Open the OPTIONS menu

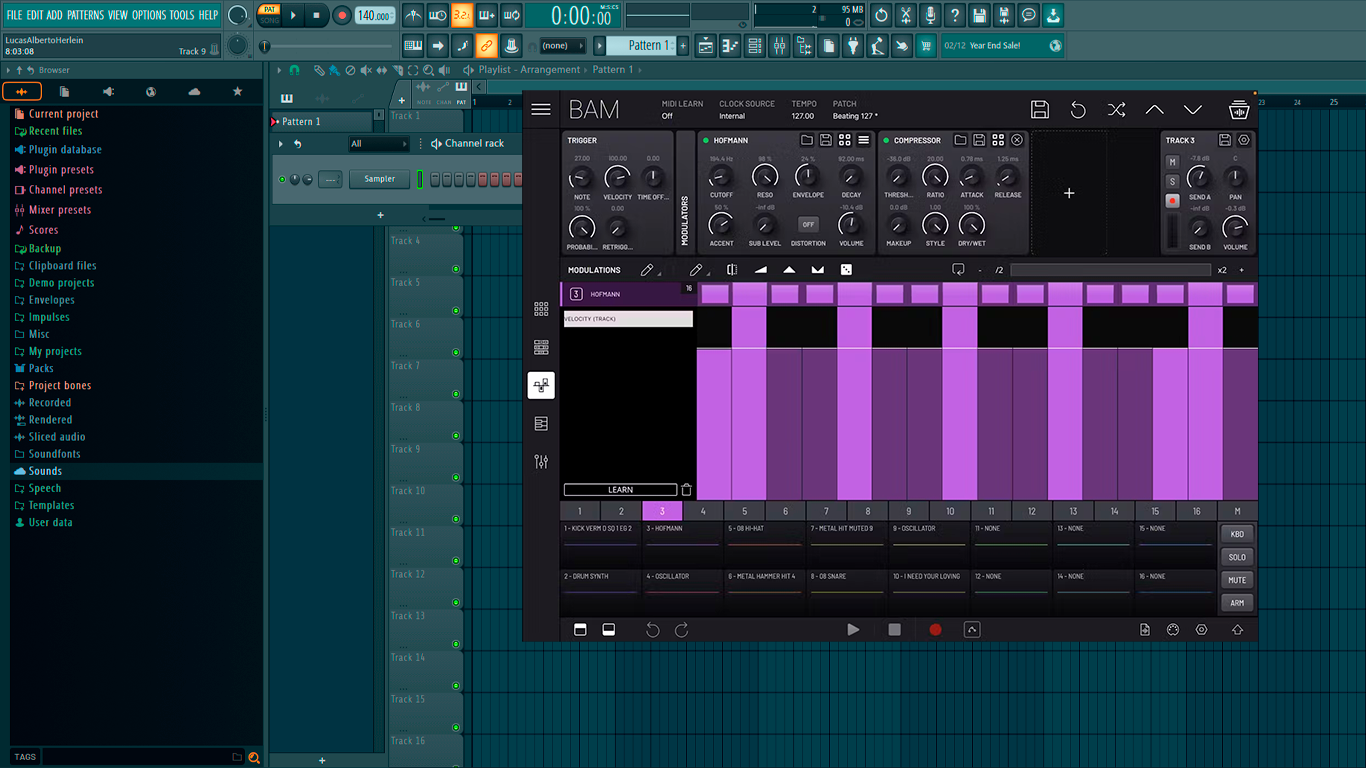point(149,15)
